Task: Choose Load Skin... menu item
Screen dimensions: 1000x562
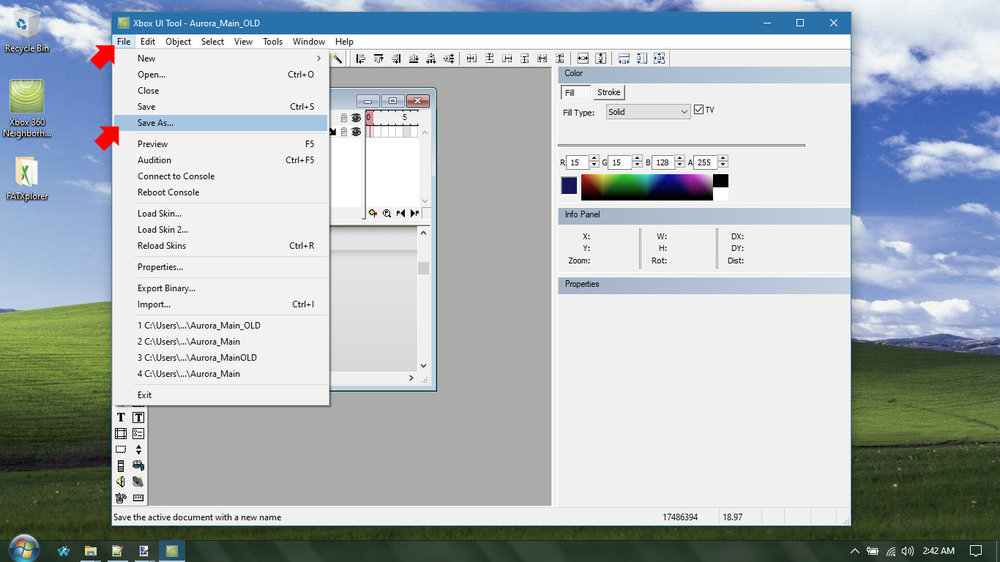Action: (221, 214)
